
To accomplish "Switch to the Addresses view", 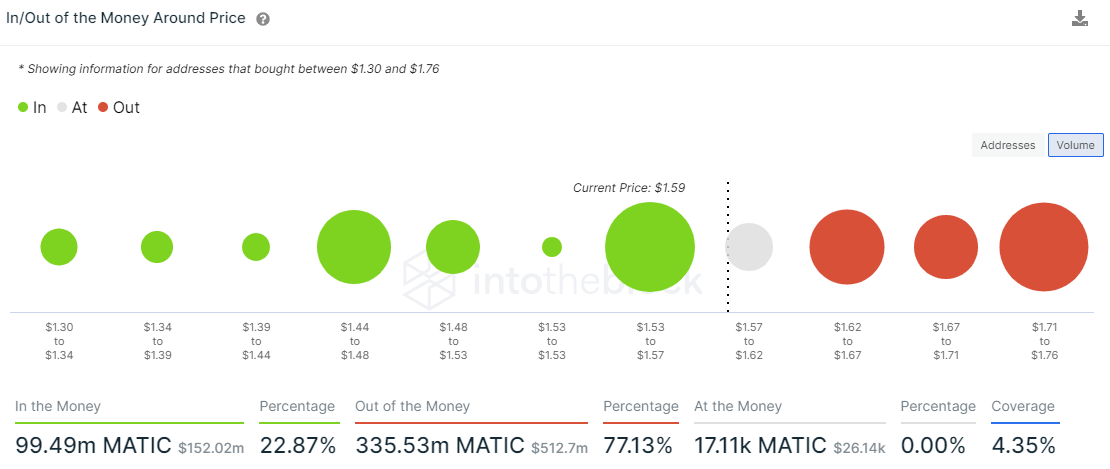I will [x=1007, y=145].
